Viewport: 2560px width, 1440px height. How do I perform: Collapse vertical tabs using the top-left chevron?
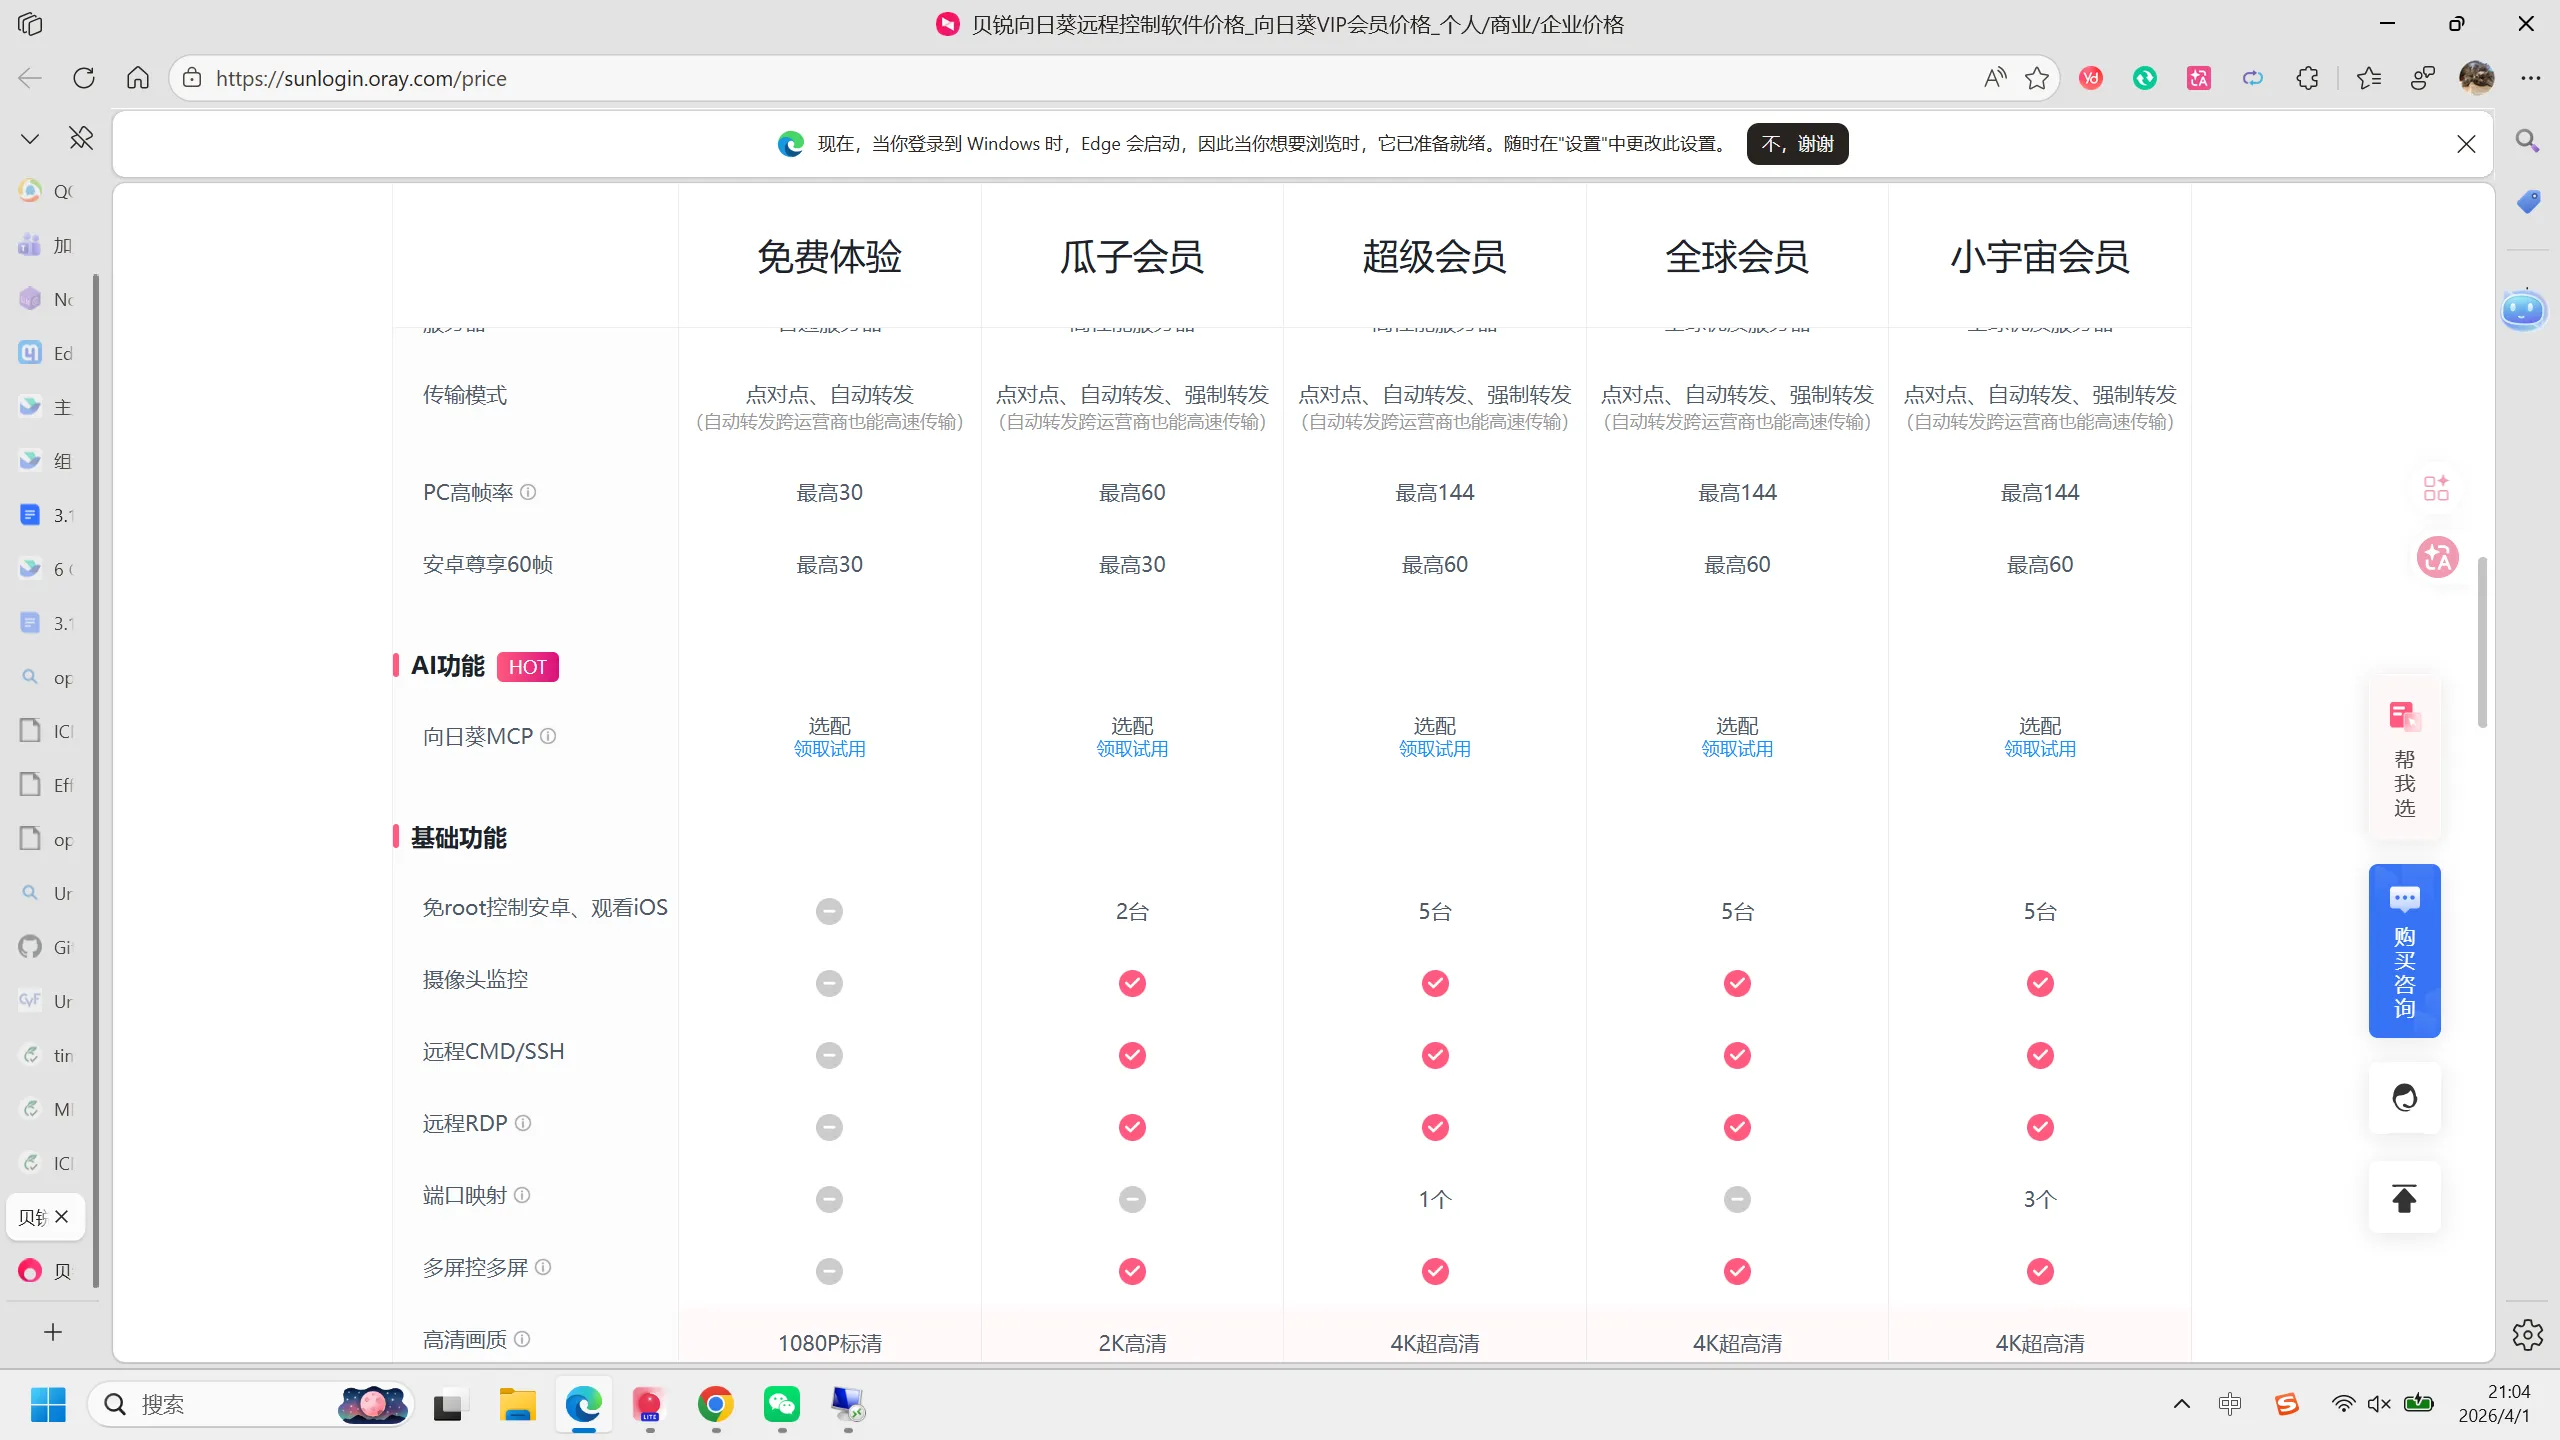coord(29,138)
